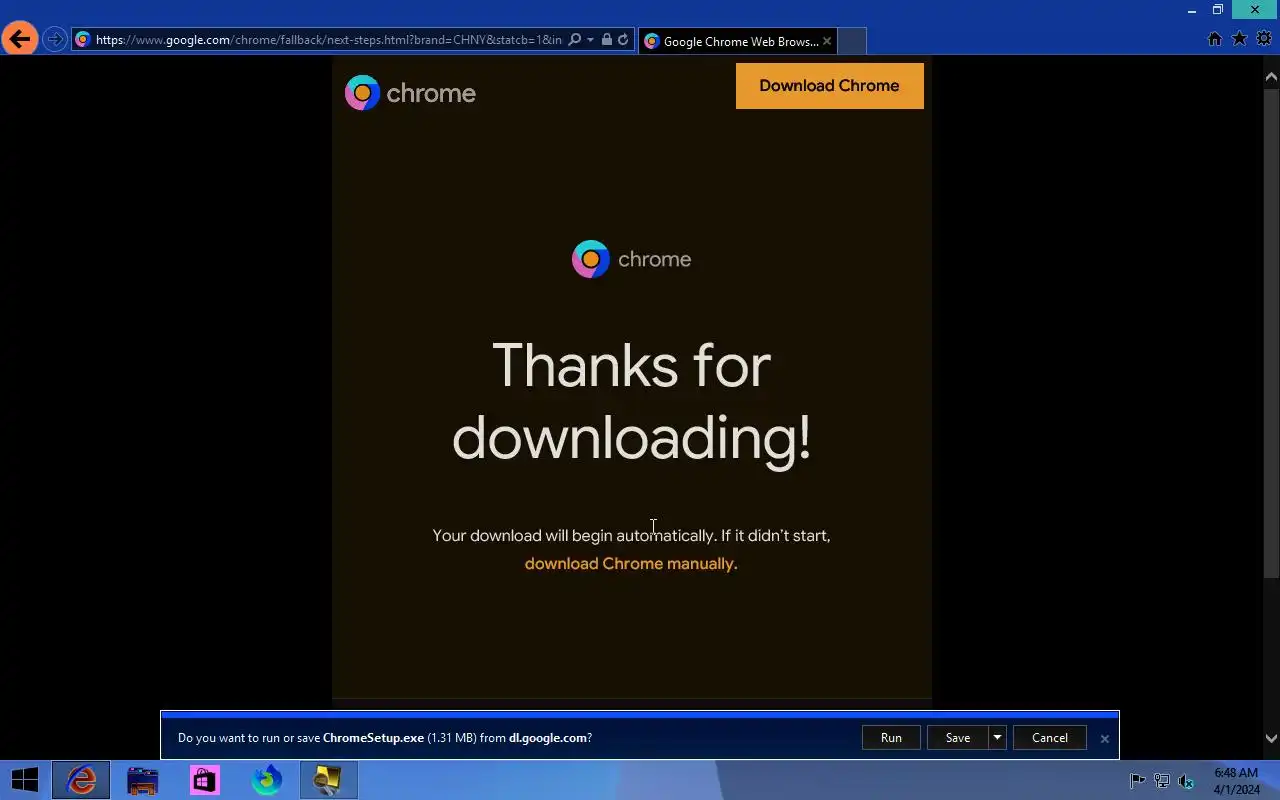Click the taskbar clock showing 6:48 AM
This screenshot has width=1280, height=800.
click(x=1236, y=780)
